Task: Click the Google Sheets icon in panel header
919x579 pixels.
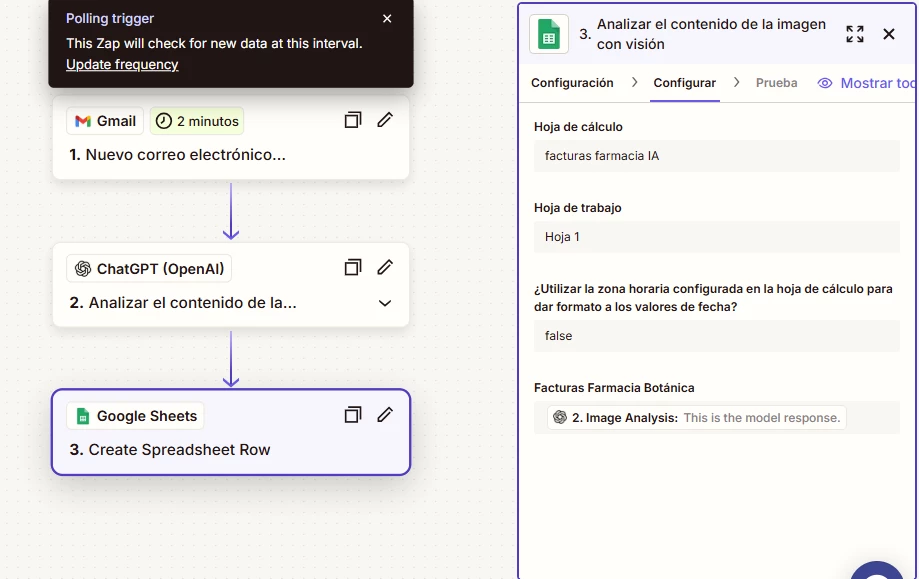Action: coord(549,34)
